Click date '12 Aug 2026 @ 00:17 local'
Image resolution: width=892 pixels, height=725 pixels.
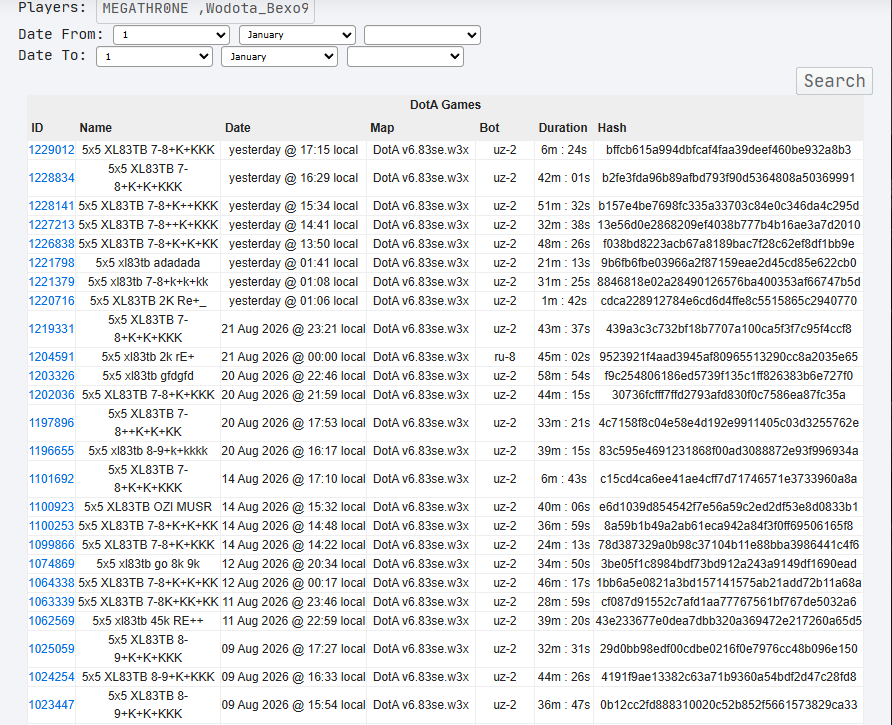pyautogui.click(x=294, y=583)
